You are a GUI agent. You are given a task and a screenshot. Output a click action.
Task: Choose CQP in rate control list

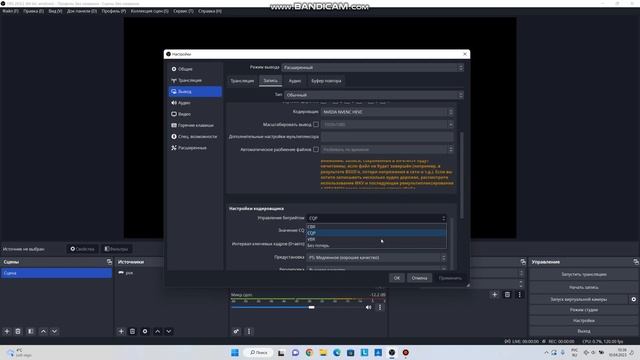point(376,233)
